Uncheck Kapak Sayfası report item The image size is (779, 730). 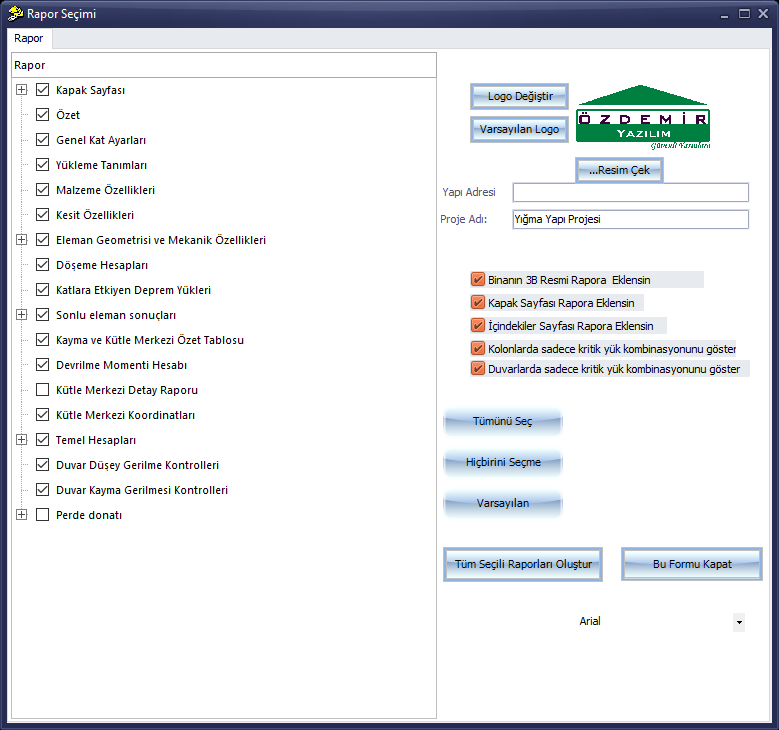(43, 90)
